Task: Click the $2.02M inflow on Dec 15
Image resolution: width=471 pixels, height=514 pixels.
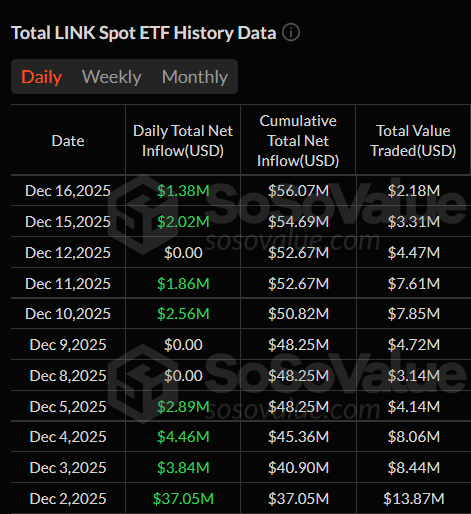Action: (183, 222)
